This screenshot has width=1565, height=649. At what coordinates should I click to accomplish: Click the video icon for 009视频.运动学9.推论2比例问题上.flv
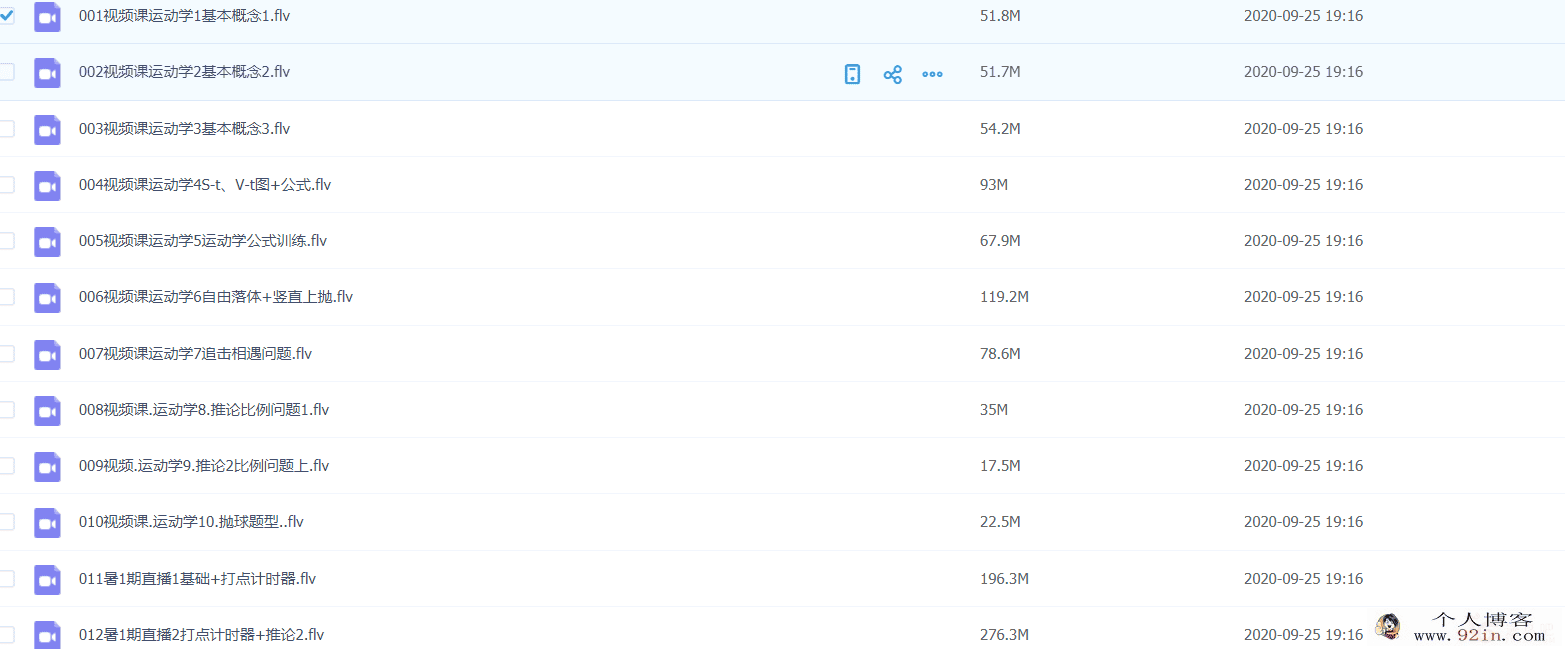coord(47,466)
